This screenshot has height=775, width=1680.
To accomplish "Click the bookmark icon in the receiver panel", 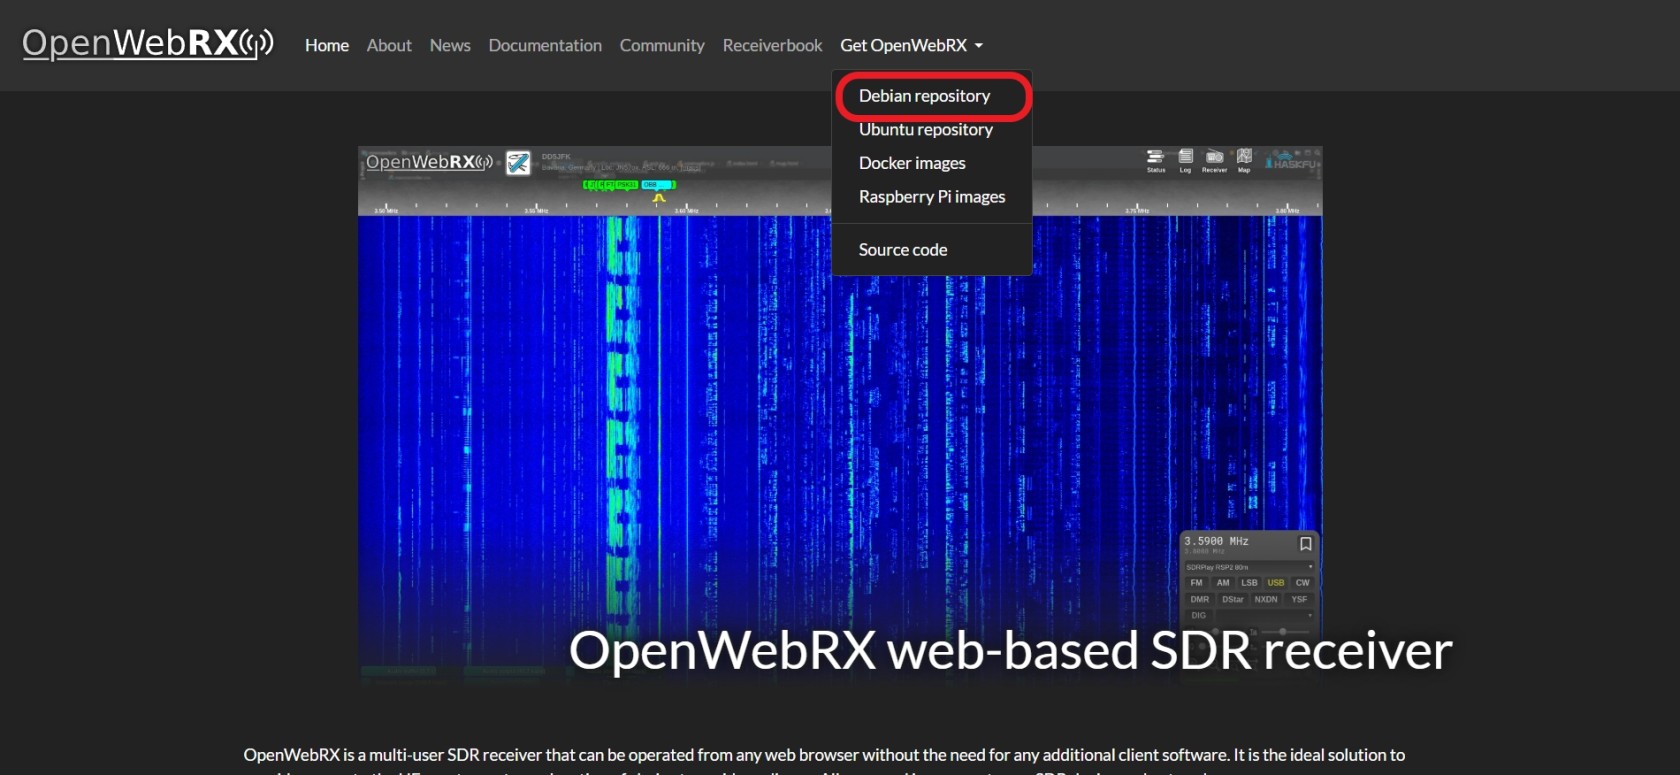I will pos(1305,544).
